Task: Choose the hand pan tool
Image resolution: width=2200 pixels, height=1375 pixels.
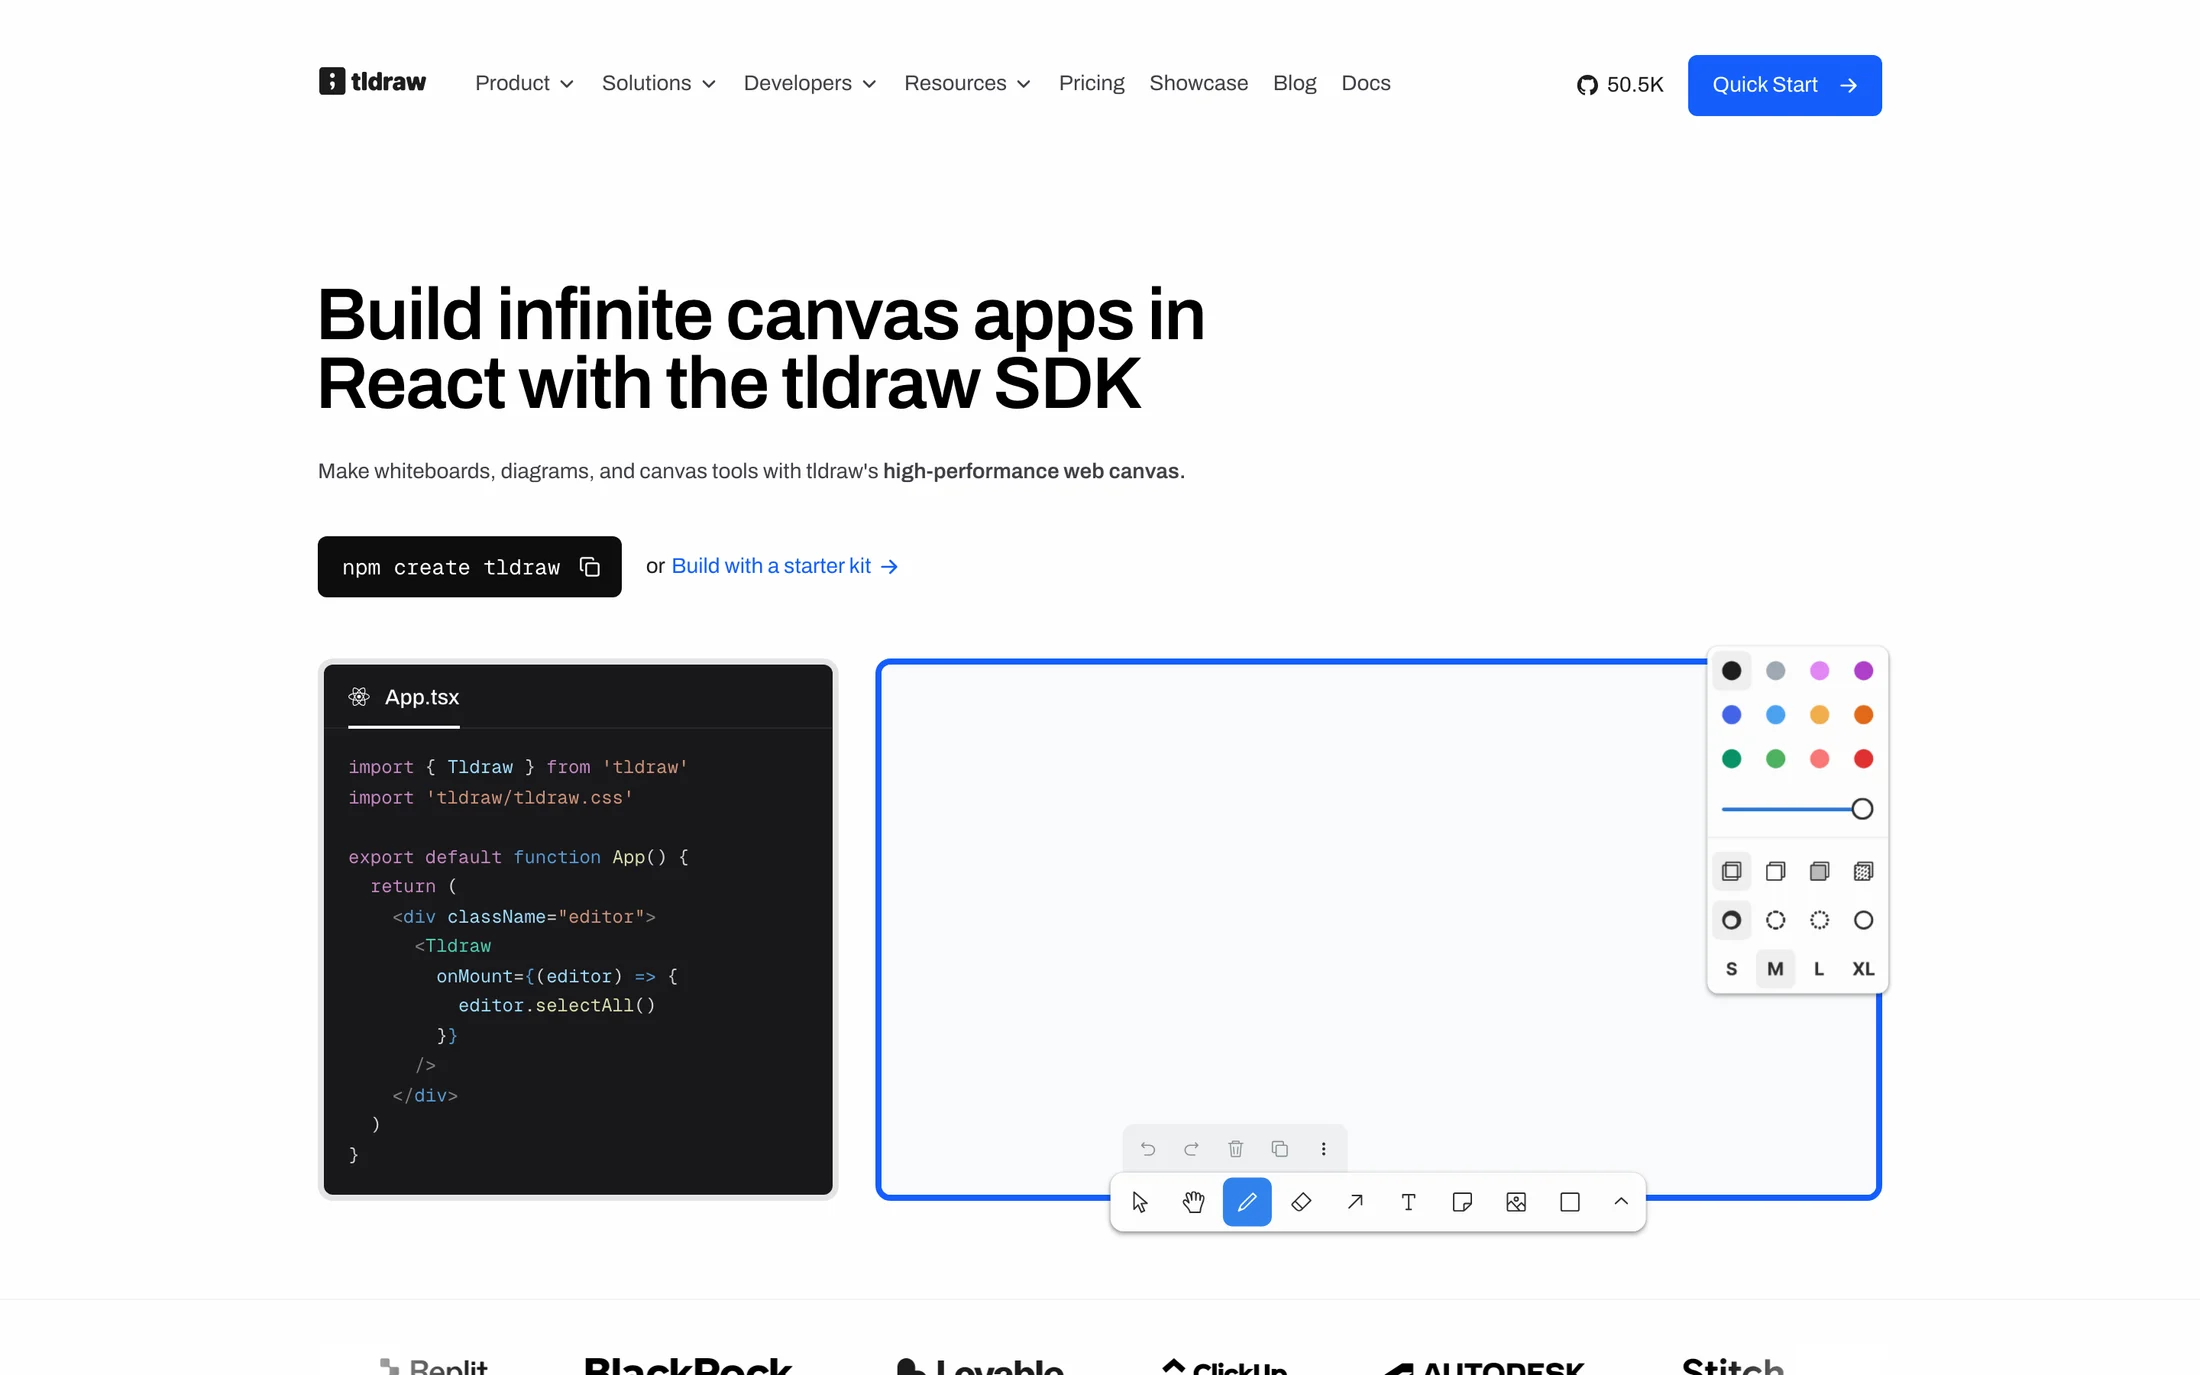Action: point(1193,1202)
